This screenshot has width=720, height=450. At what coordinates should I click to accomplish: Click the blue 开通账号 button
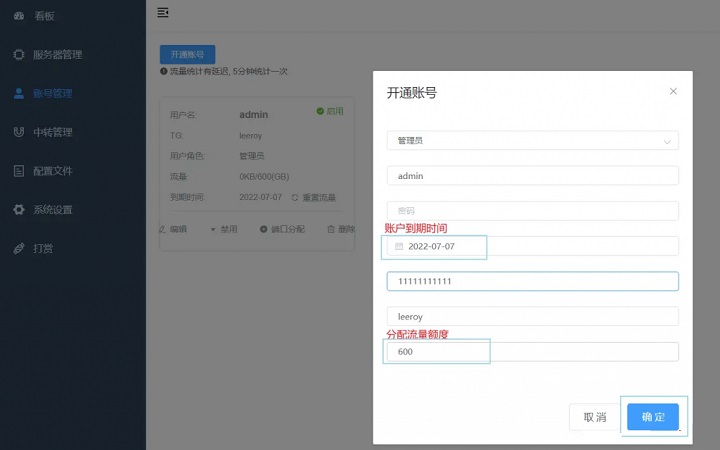tap(187, 54)
